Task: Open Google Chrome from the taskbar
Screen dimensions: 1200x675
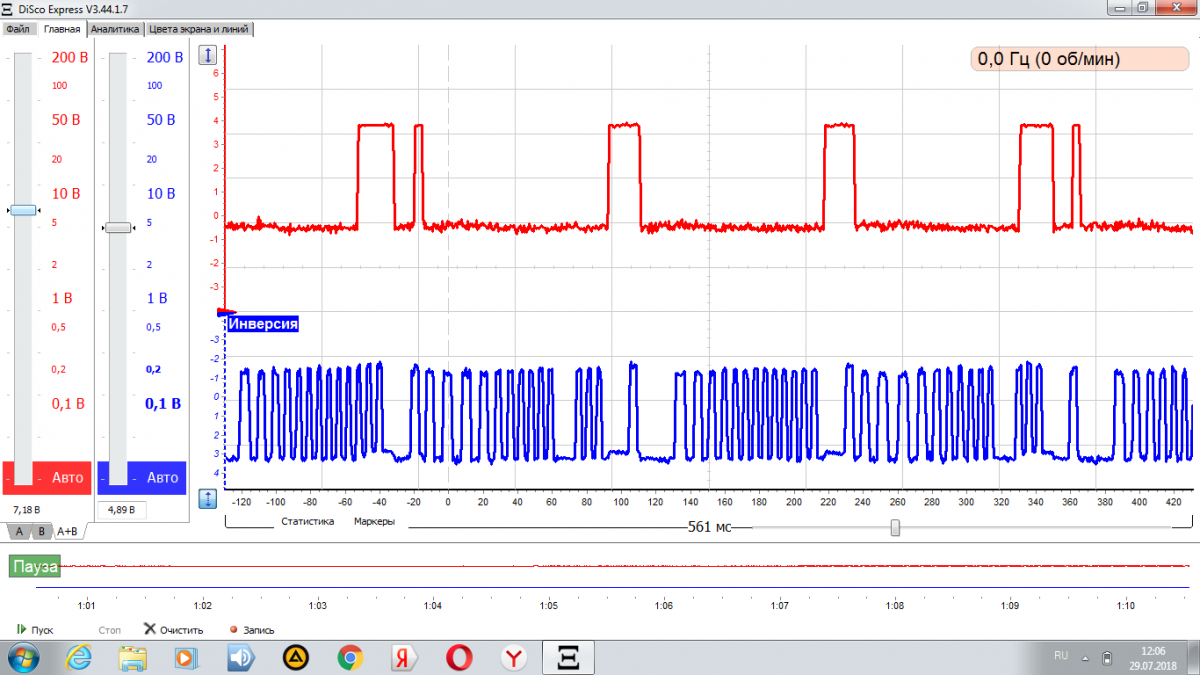Action: tap(350, 657)
